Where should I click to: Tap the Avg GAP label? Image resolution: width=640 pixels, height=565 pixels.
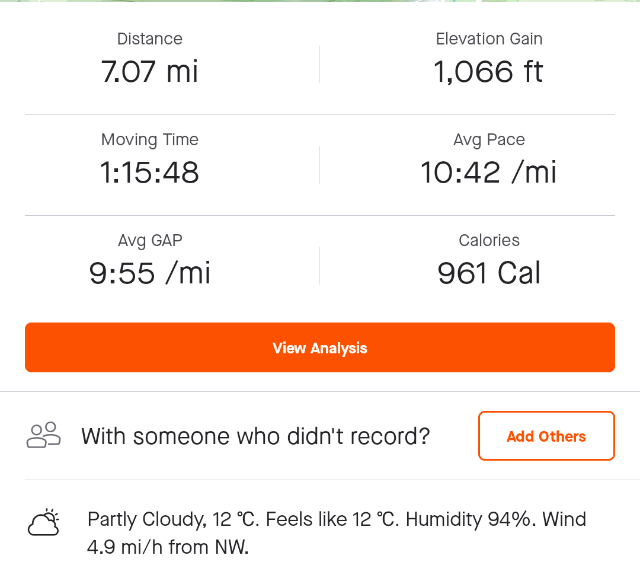(x=150, y=240)
